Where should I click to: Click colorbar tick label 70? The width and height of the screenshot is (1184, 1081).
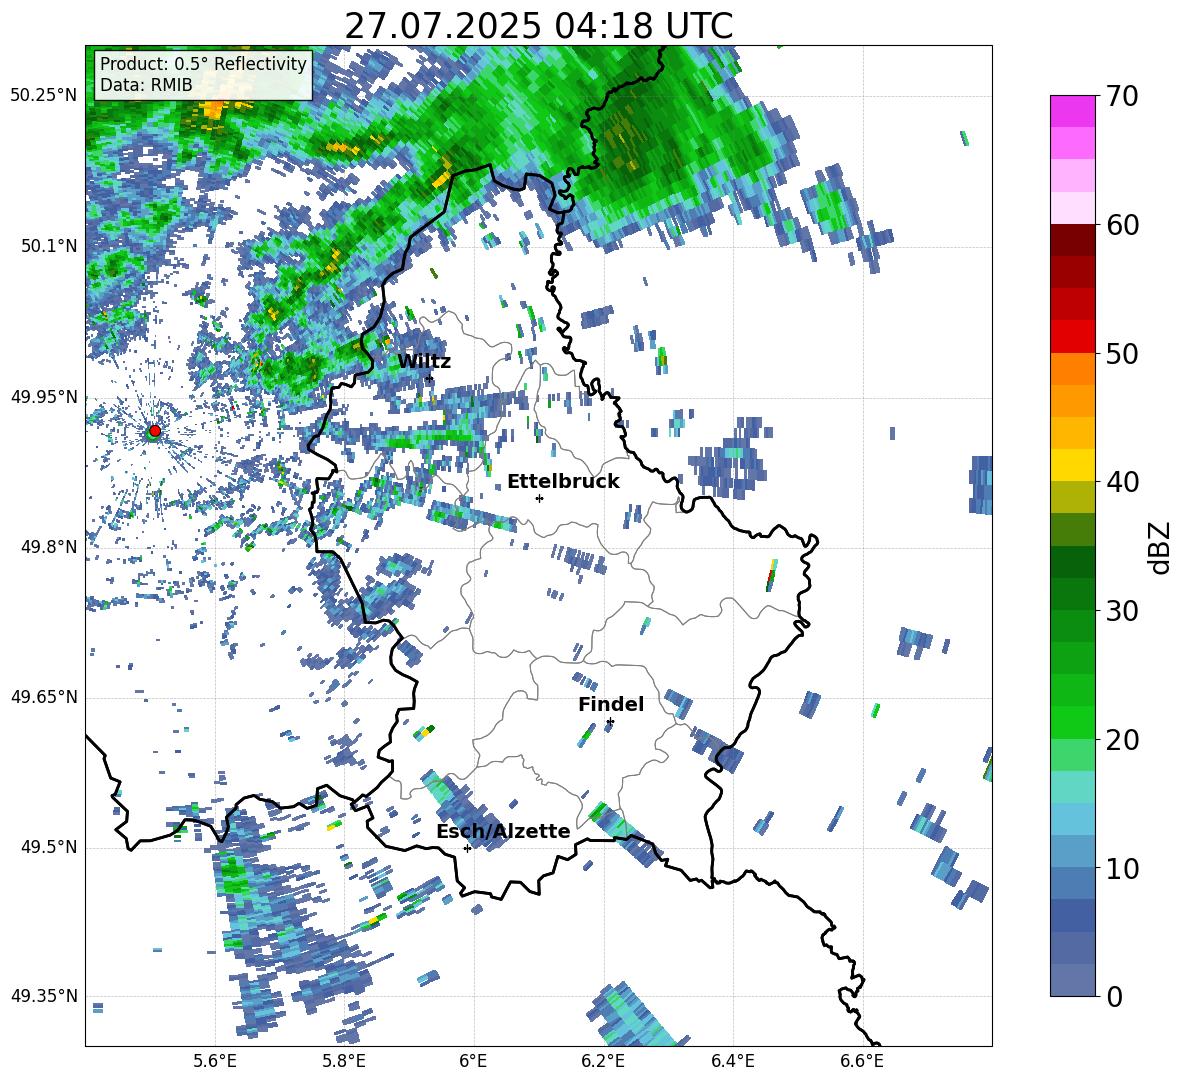(x=1122, y=97)
